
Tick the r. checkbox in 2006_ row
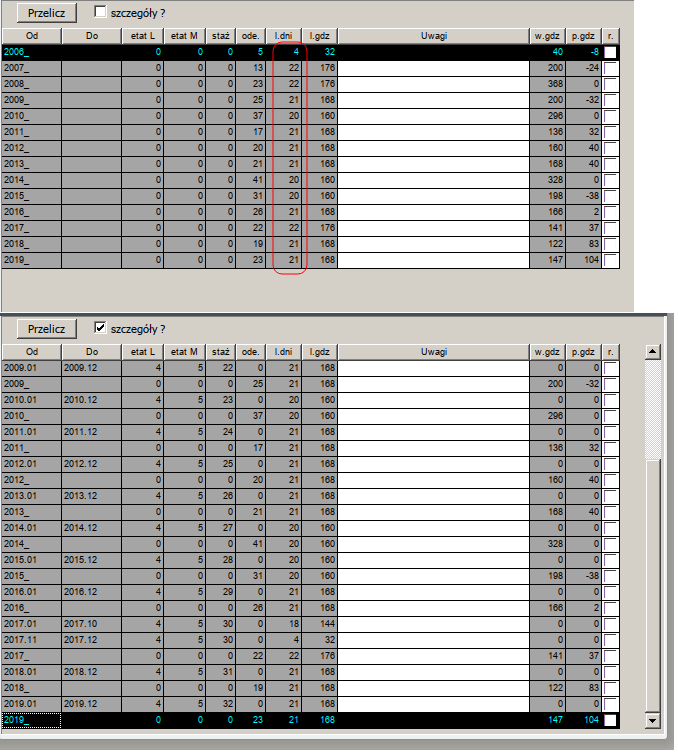click(x=610, y=52)
